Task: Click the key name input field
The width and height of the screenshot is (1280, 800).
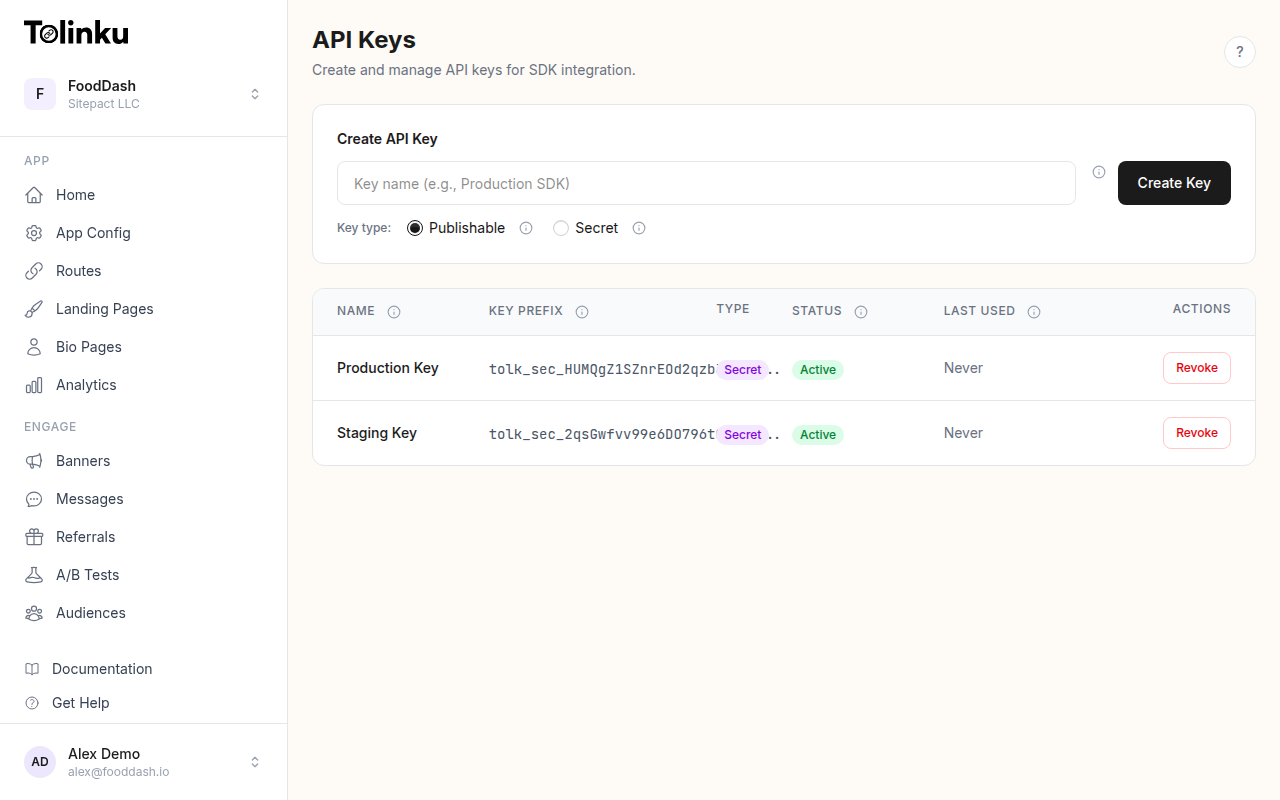Action: [x=706, y=183]
